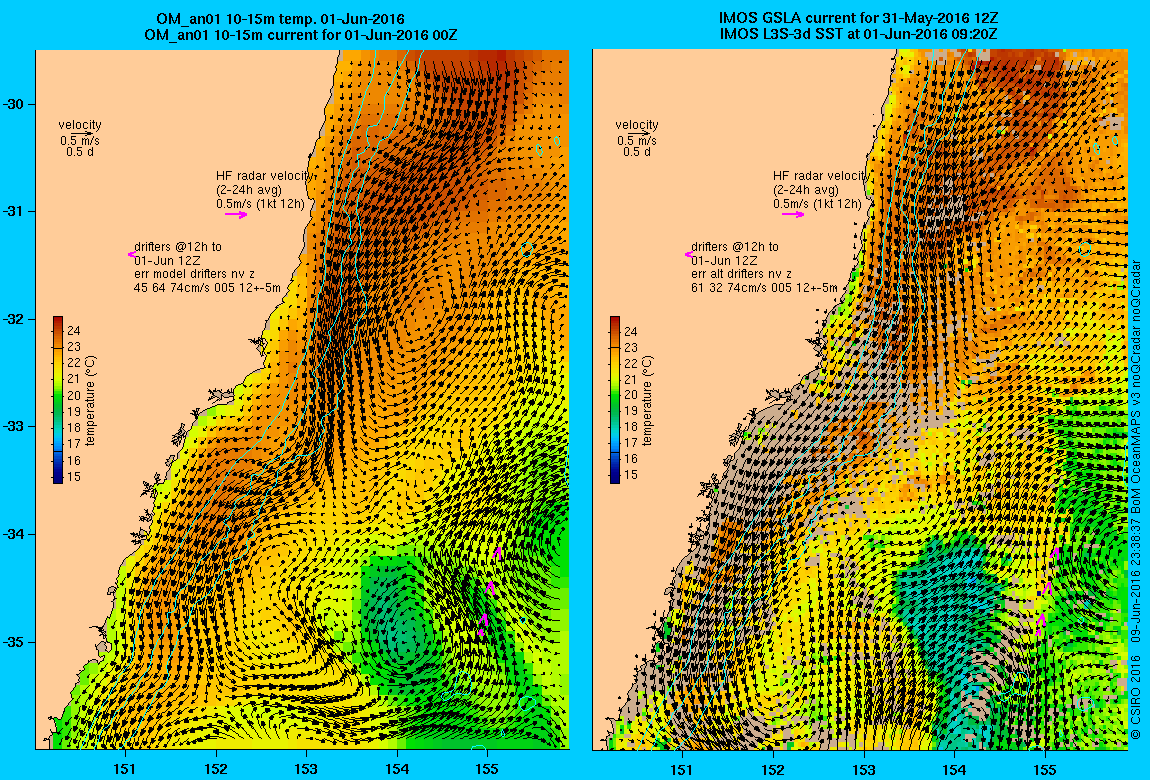Click 'HF radar velocity' label in right map
The height and width of the screenshot is (780, 1150).
click(821, 176)
